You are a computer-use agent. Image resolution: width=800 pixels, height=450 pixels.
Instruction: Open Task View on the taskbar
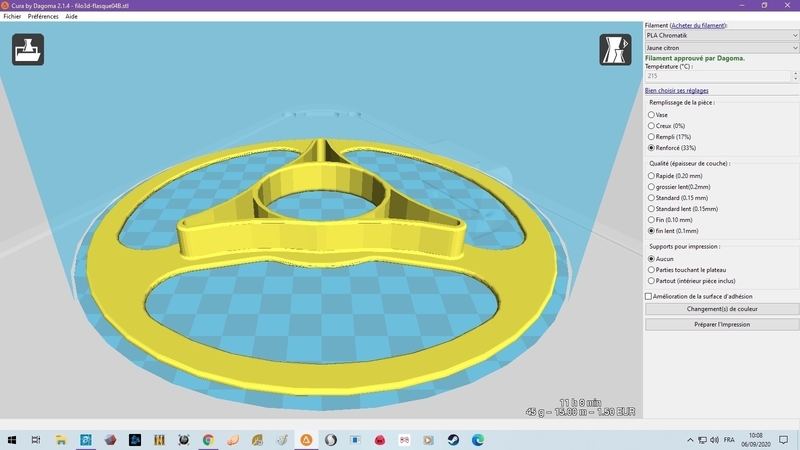[x=36, y=440]
